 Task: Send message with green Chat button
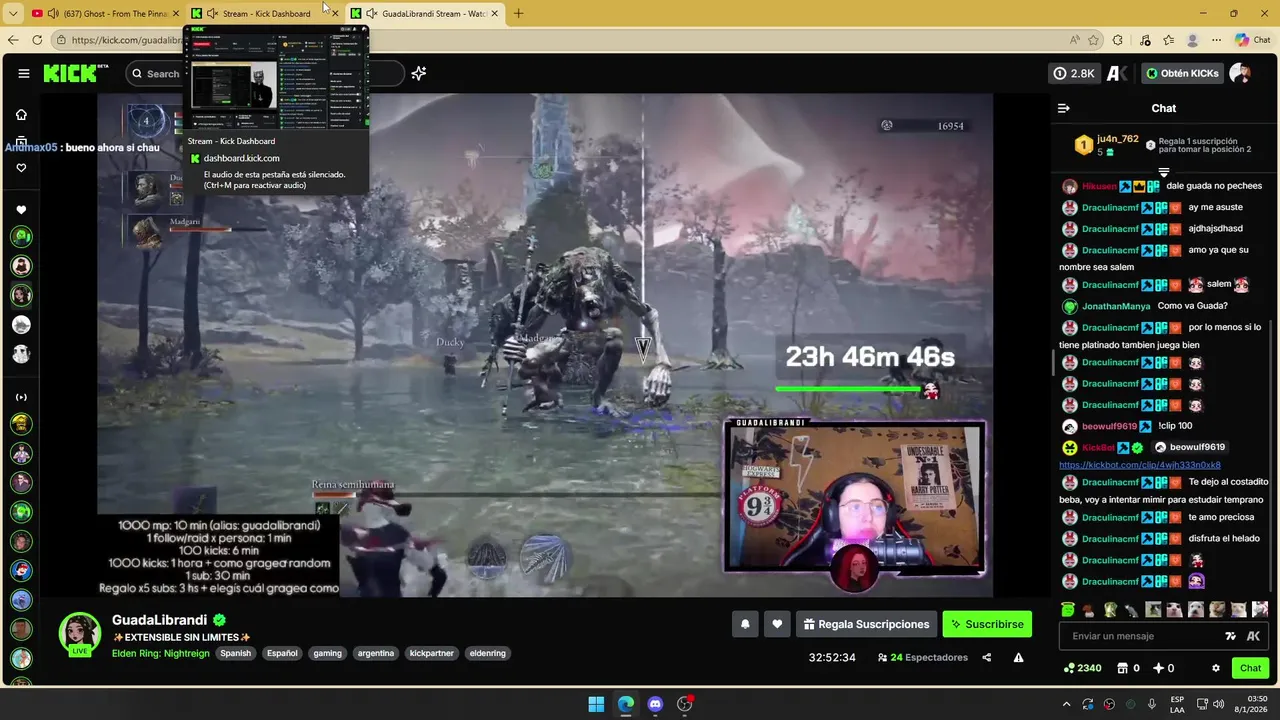[x=1251, y=668]
